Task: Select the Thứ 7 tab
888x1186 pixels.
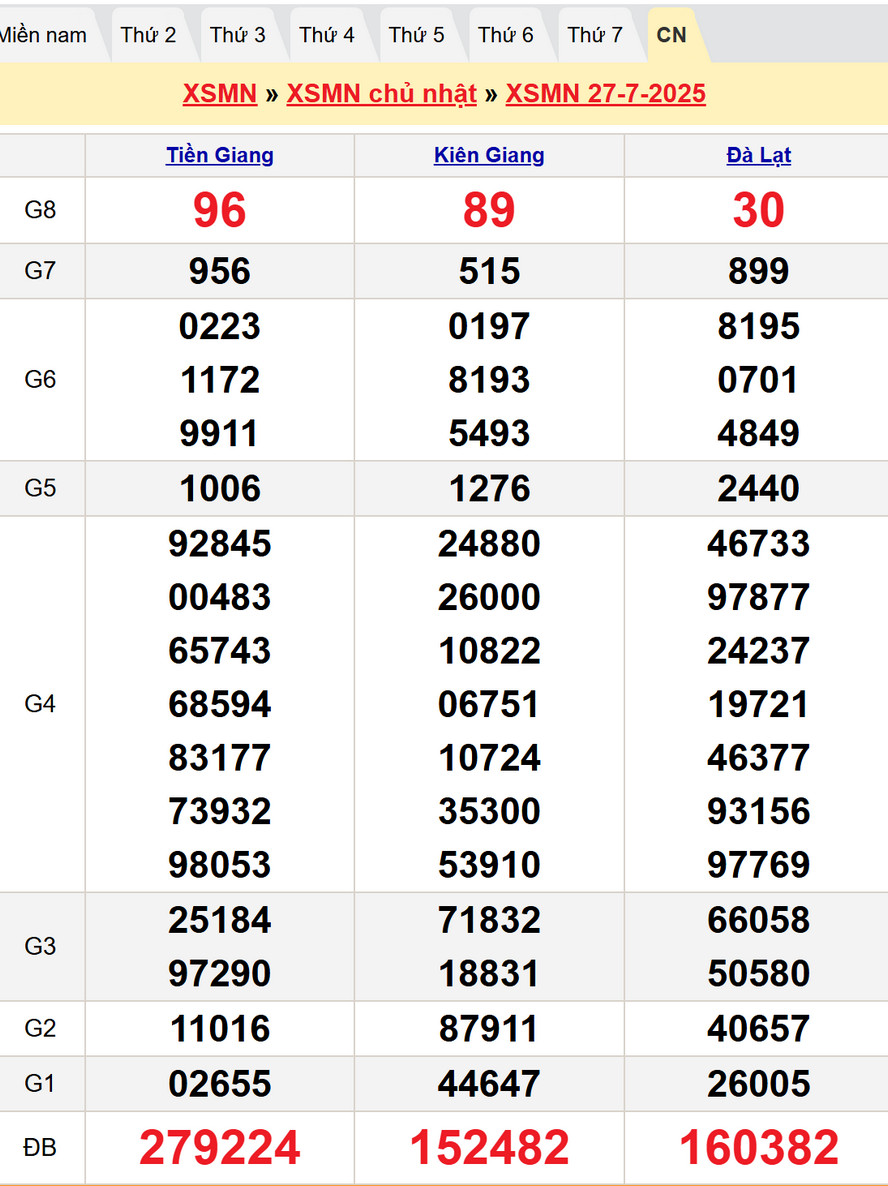Action: coord(595,35)
